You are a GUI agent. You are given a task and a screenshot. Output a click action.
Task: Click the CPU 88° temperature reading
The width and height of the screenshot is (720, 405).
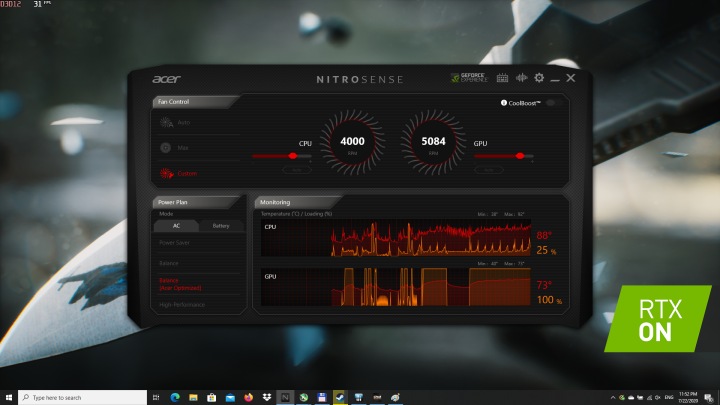(x=544, y=236)
